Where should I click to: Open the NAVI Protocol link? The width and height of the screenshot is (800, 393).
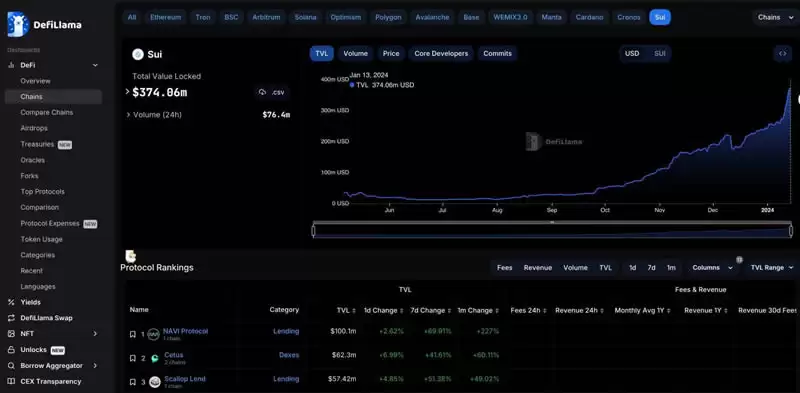tap(185, 331)
